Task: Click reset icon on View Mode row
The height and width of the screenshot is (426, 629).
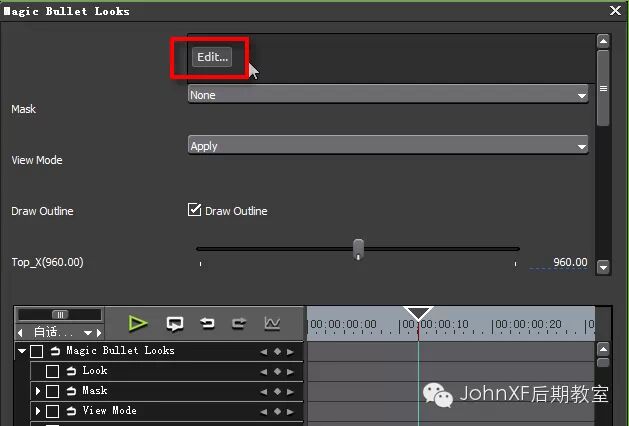Action: click(71, 411)
